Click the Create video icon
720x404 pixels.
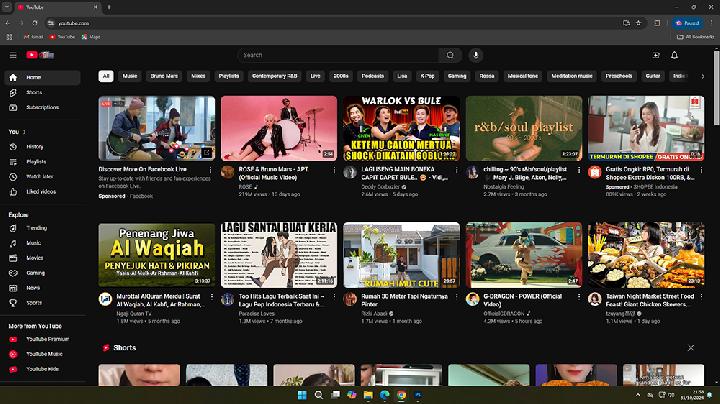(655, 55)
